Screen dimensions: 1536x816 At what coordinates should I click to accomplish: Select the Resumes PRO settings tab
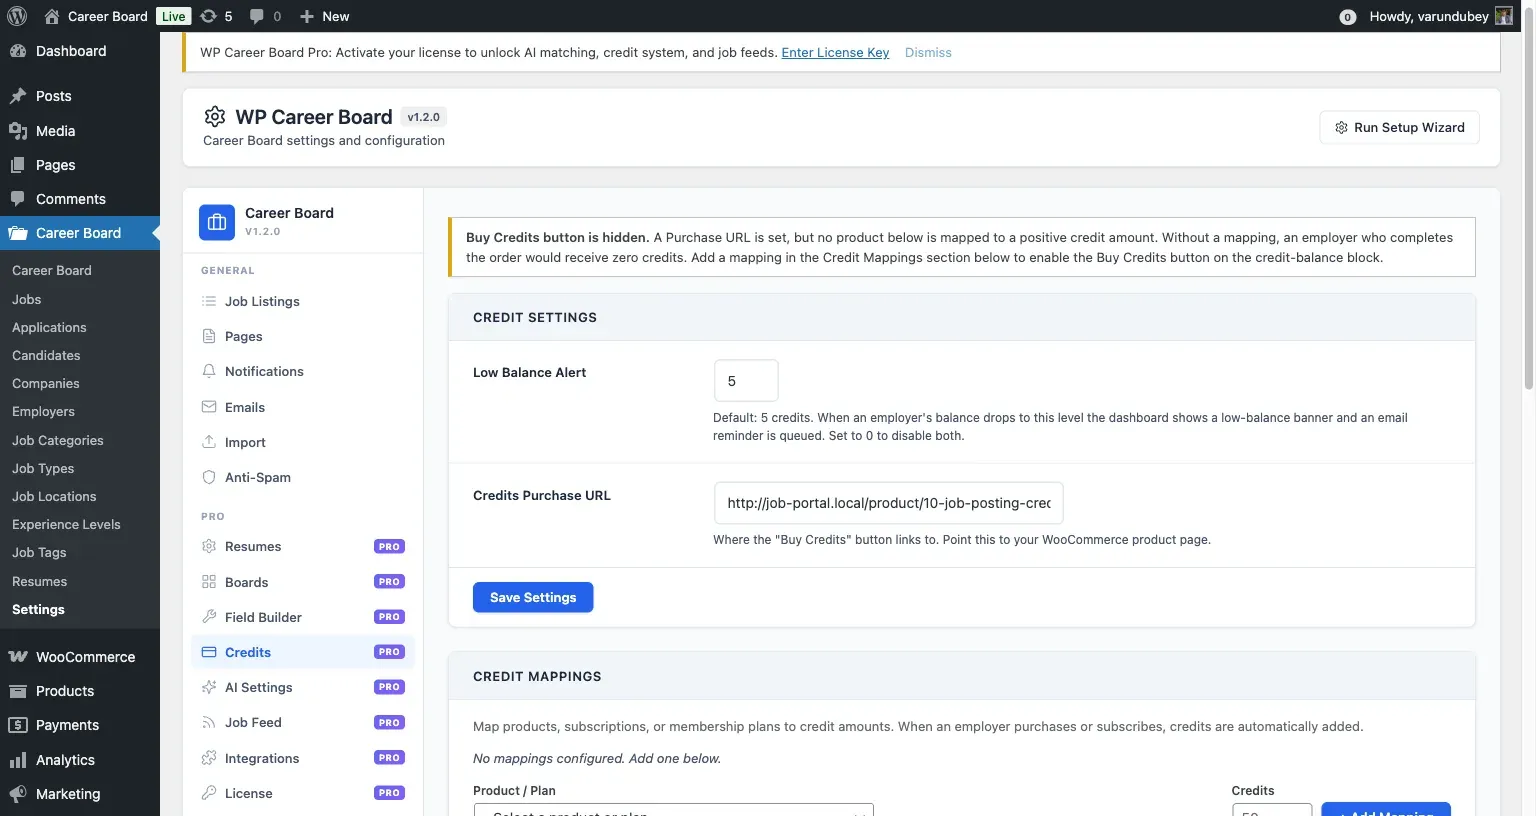303,546
